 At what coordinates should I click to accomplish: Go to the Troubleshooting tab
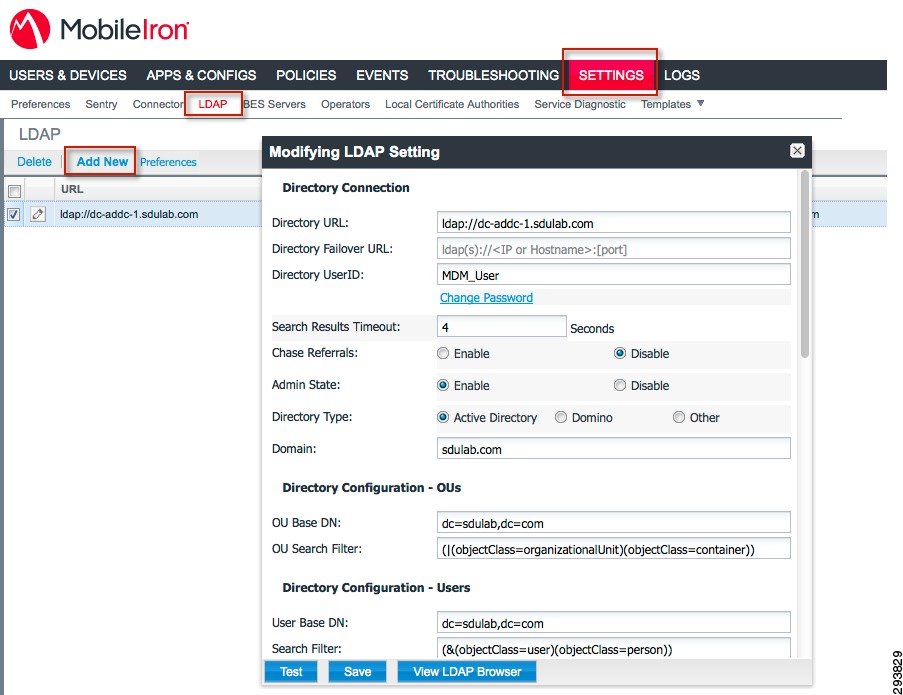tap(493, 75)
